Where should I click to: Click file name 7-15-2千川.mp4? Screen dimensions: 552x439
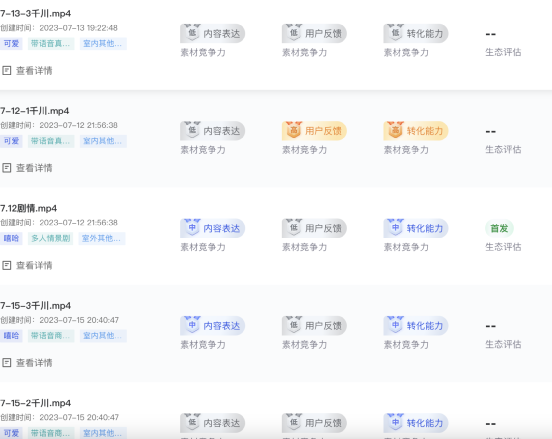coord(36,403)
